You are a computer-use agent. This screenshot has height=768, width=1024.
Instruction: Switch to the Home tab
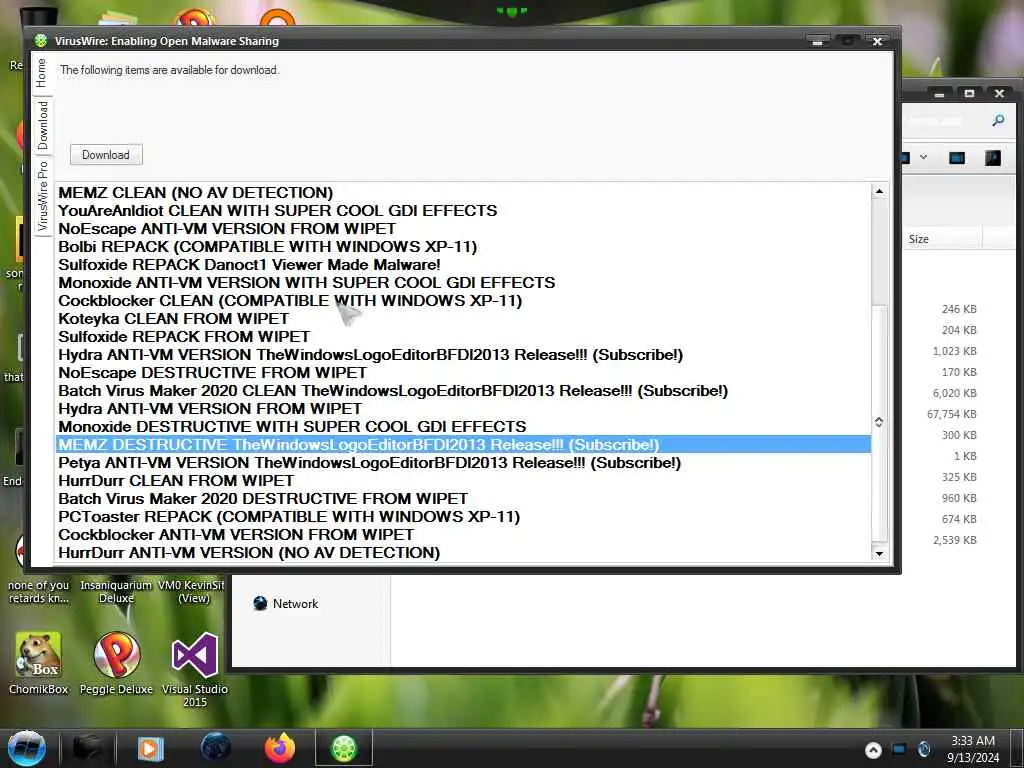click(x=42, y=73)
